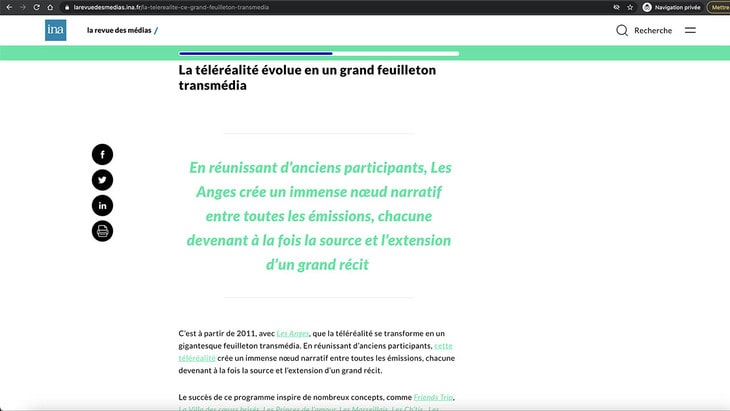730x411 pixels.
Task: Select the article heading about feuilleton transmédia
Action: tap(307, 78)
